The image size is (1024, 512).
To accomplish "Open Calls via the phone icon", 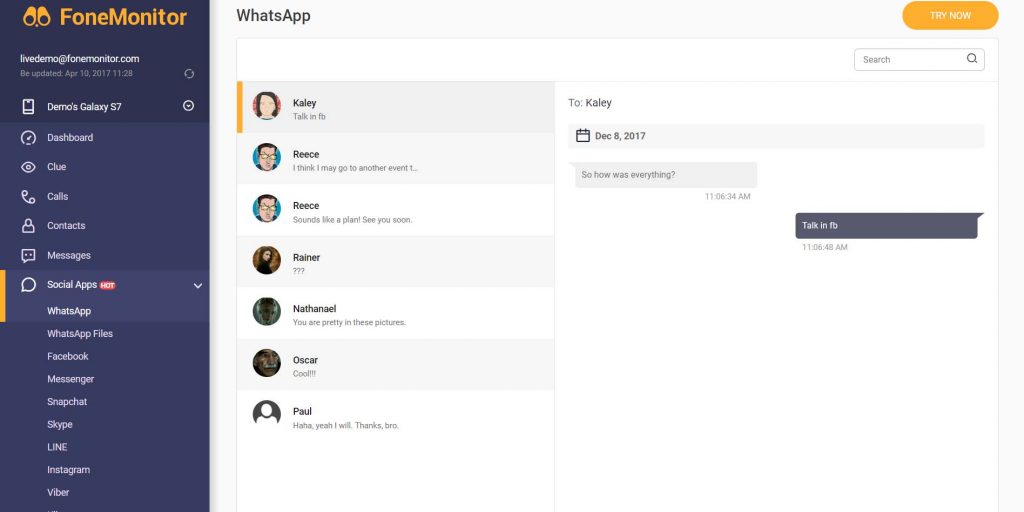I will pyautogui.click(x=28, y=197).
